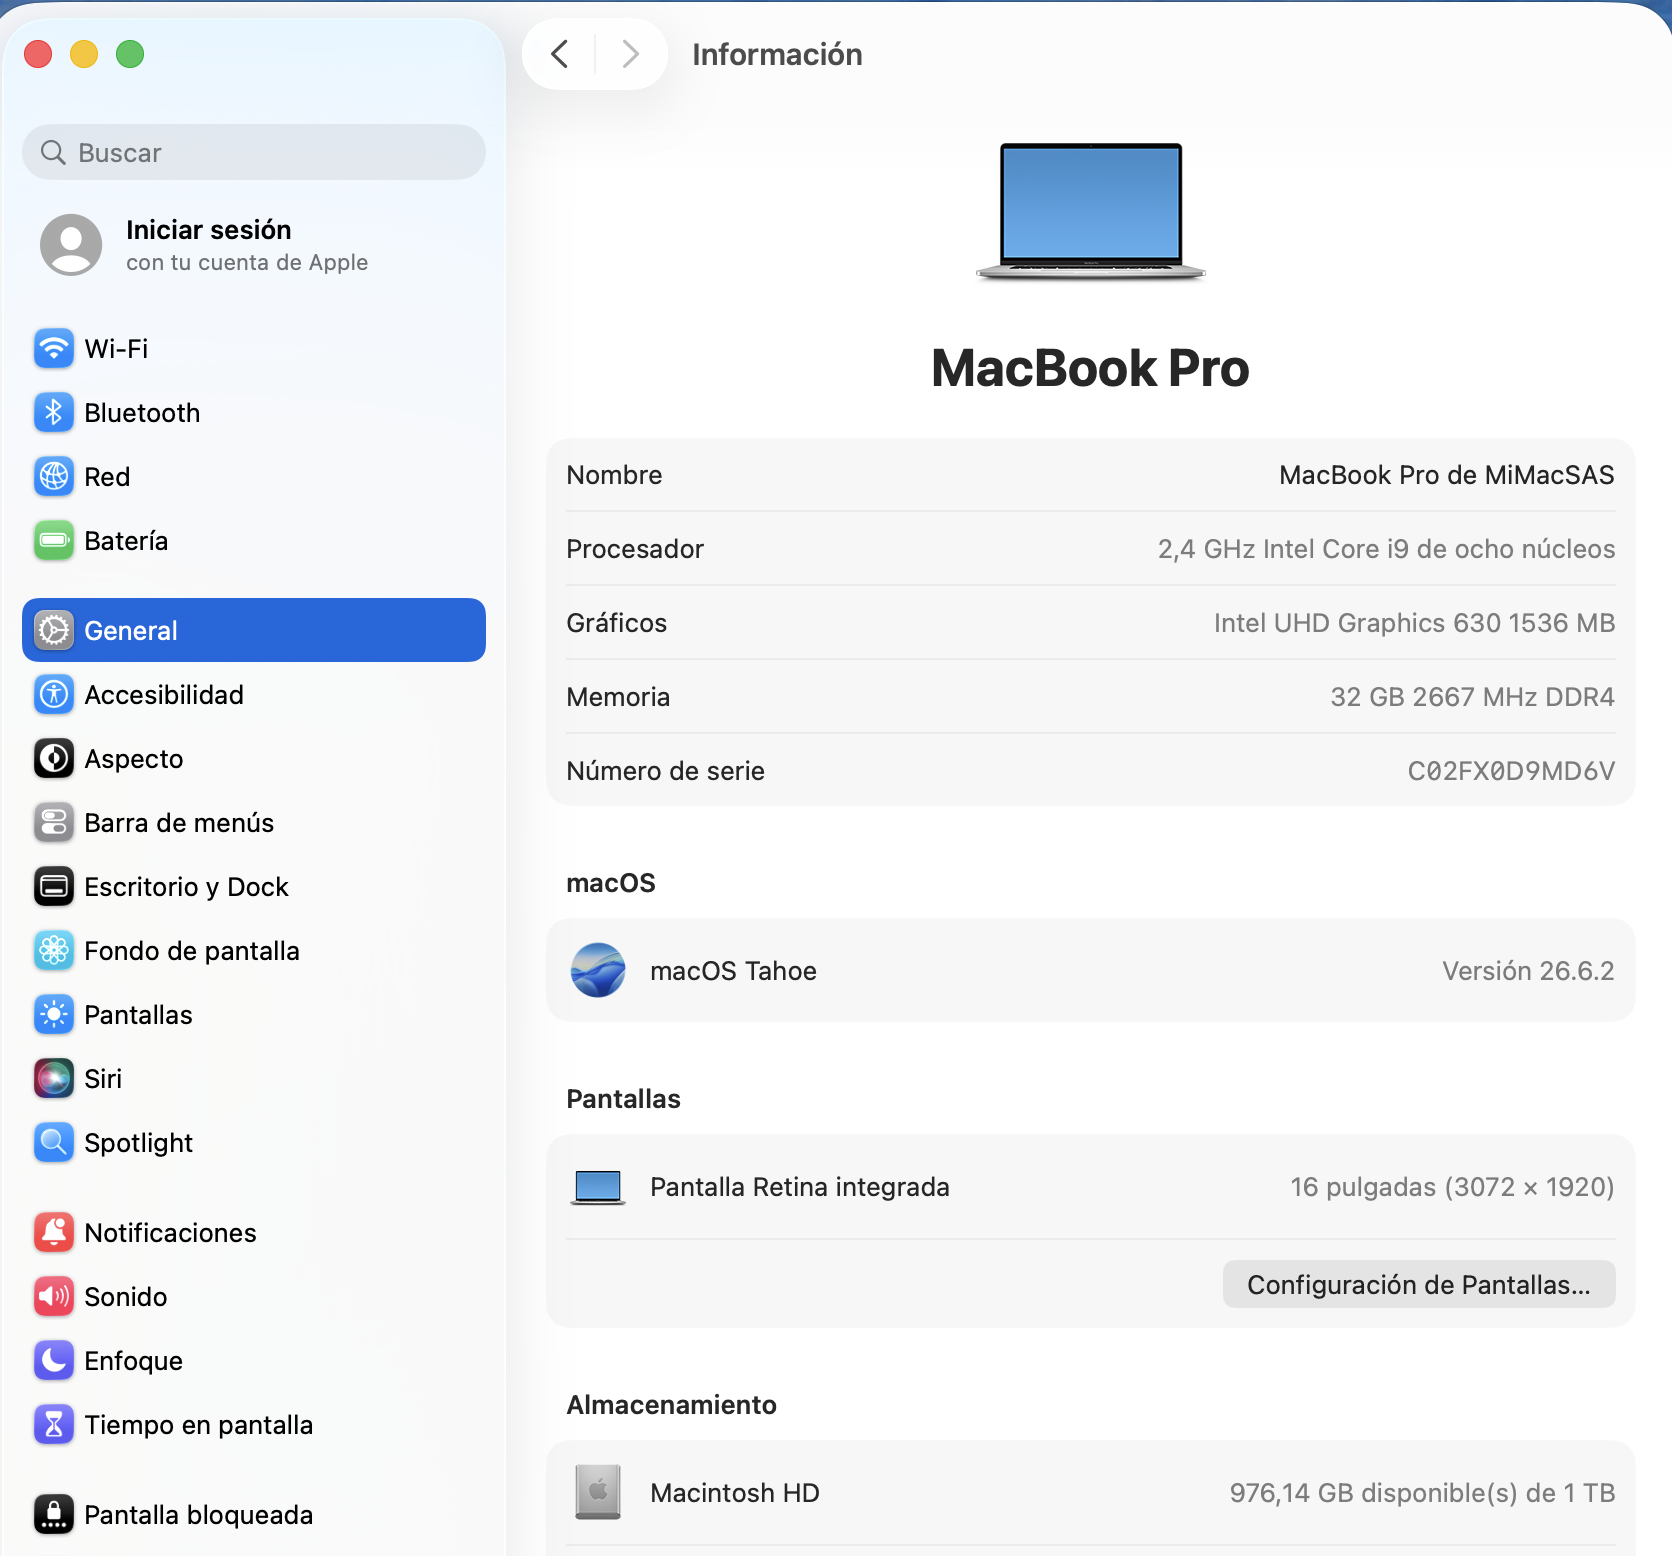Go forward with the right chevron

click(x=630, y=54)
